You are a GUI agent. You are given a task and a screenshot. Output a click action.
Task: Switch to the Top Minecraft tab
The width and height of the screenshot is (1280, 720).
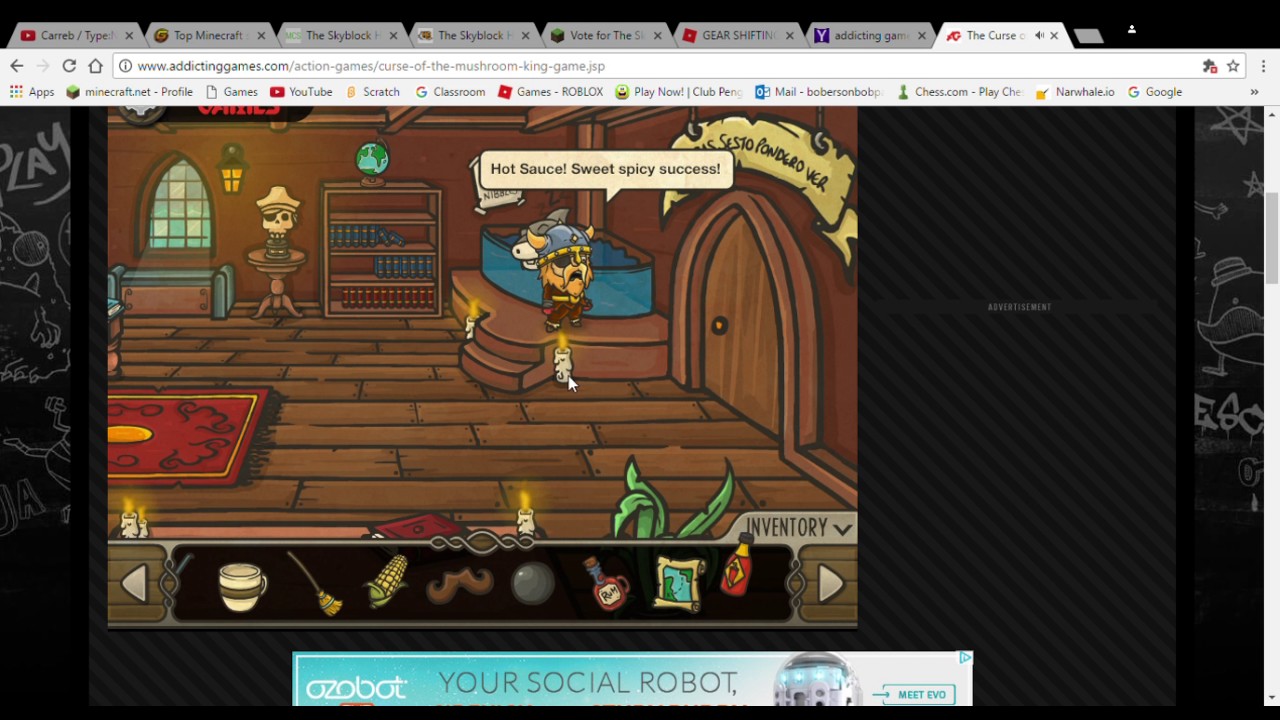(x=207, y=35)
